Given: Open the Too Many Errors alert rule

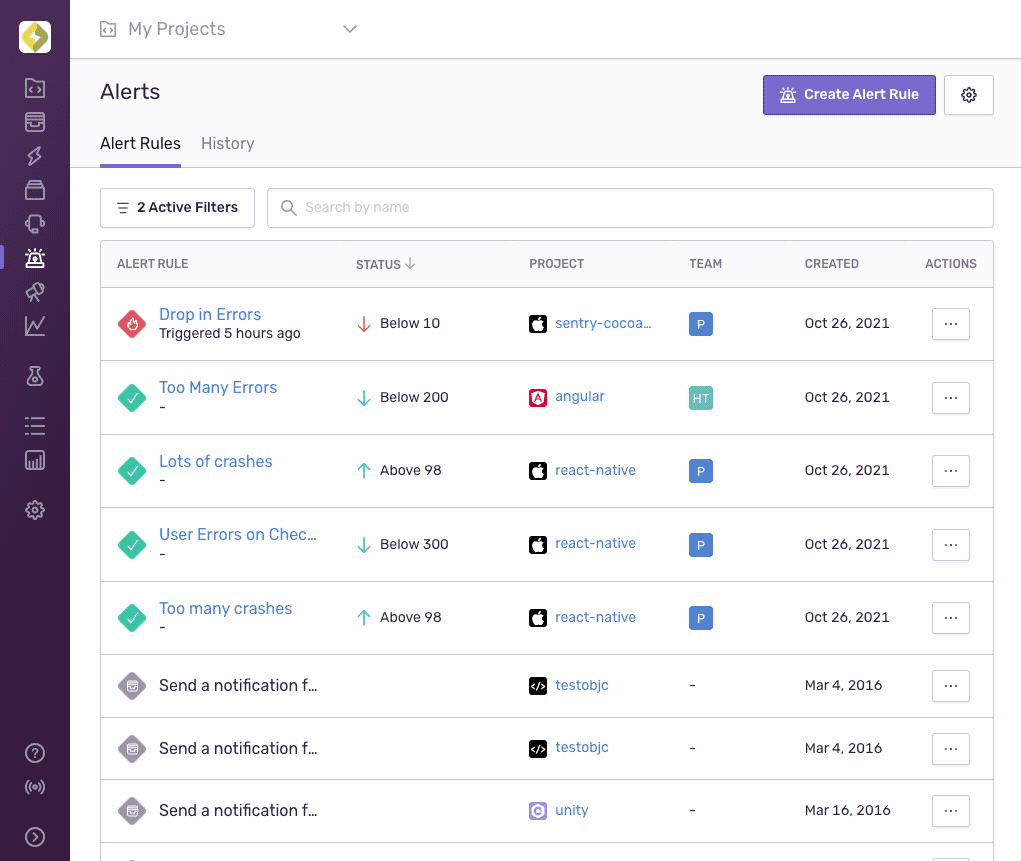Looking at the screenshot, I should tap(218, 388).
